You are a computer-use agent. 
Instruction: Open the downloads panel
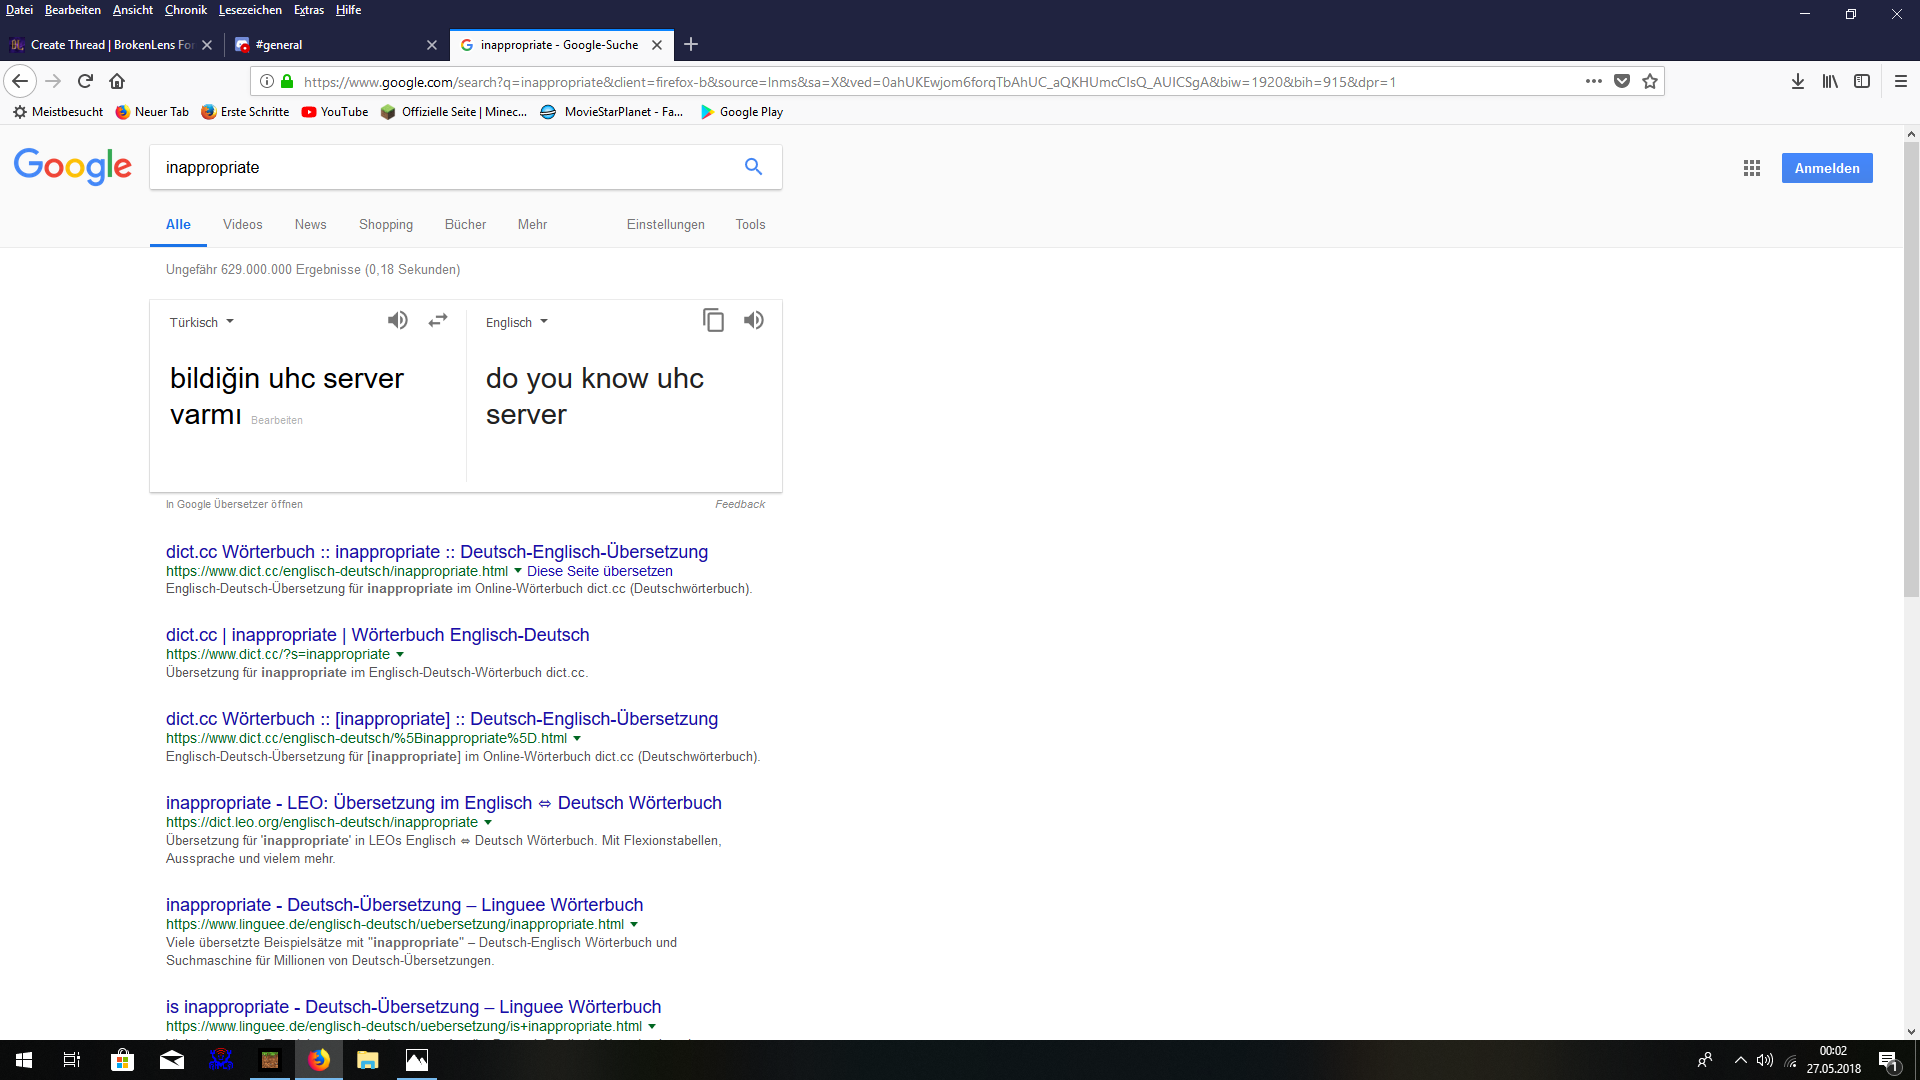(x=1798, y=81)
